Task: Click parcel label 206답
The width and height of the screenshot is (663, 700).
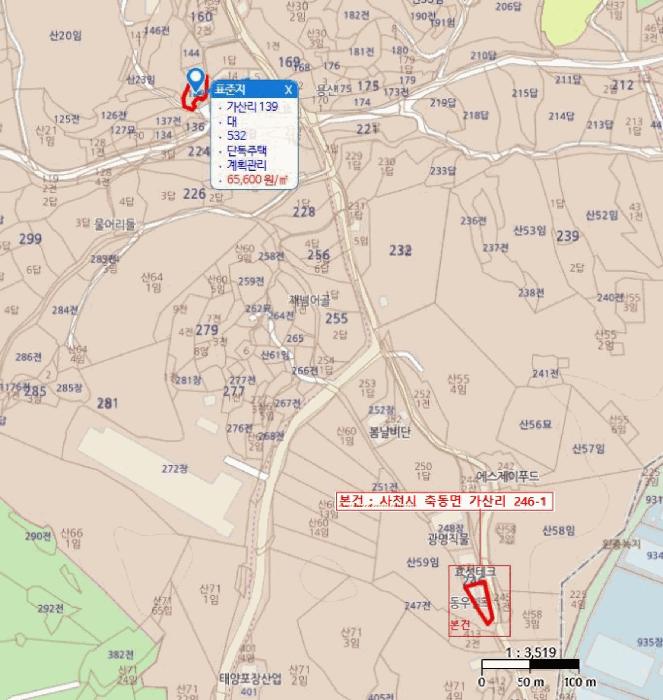Action: pyautogui.click(x=509, y=7)
